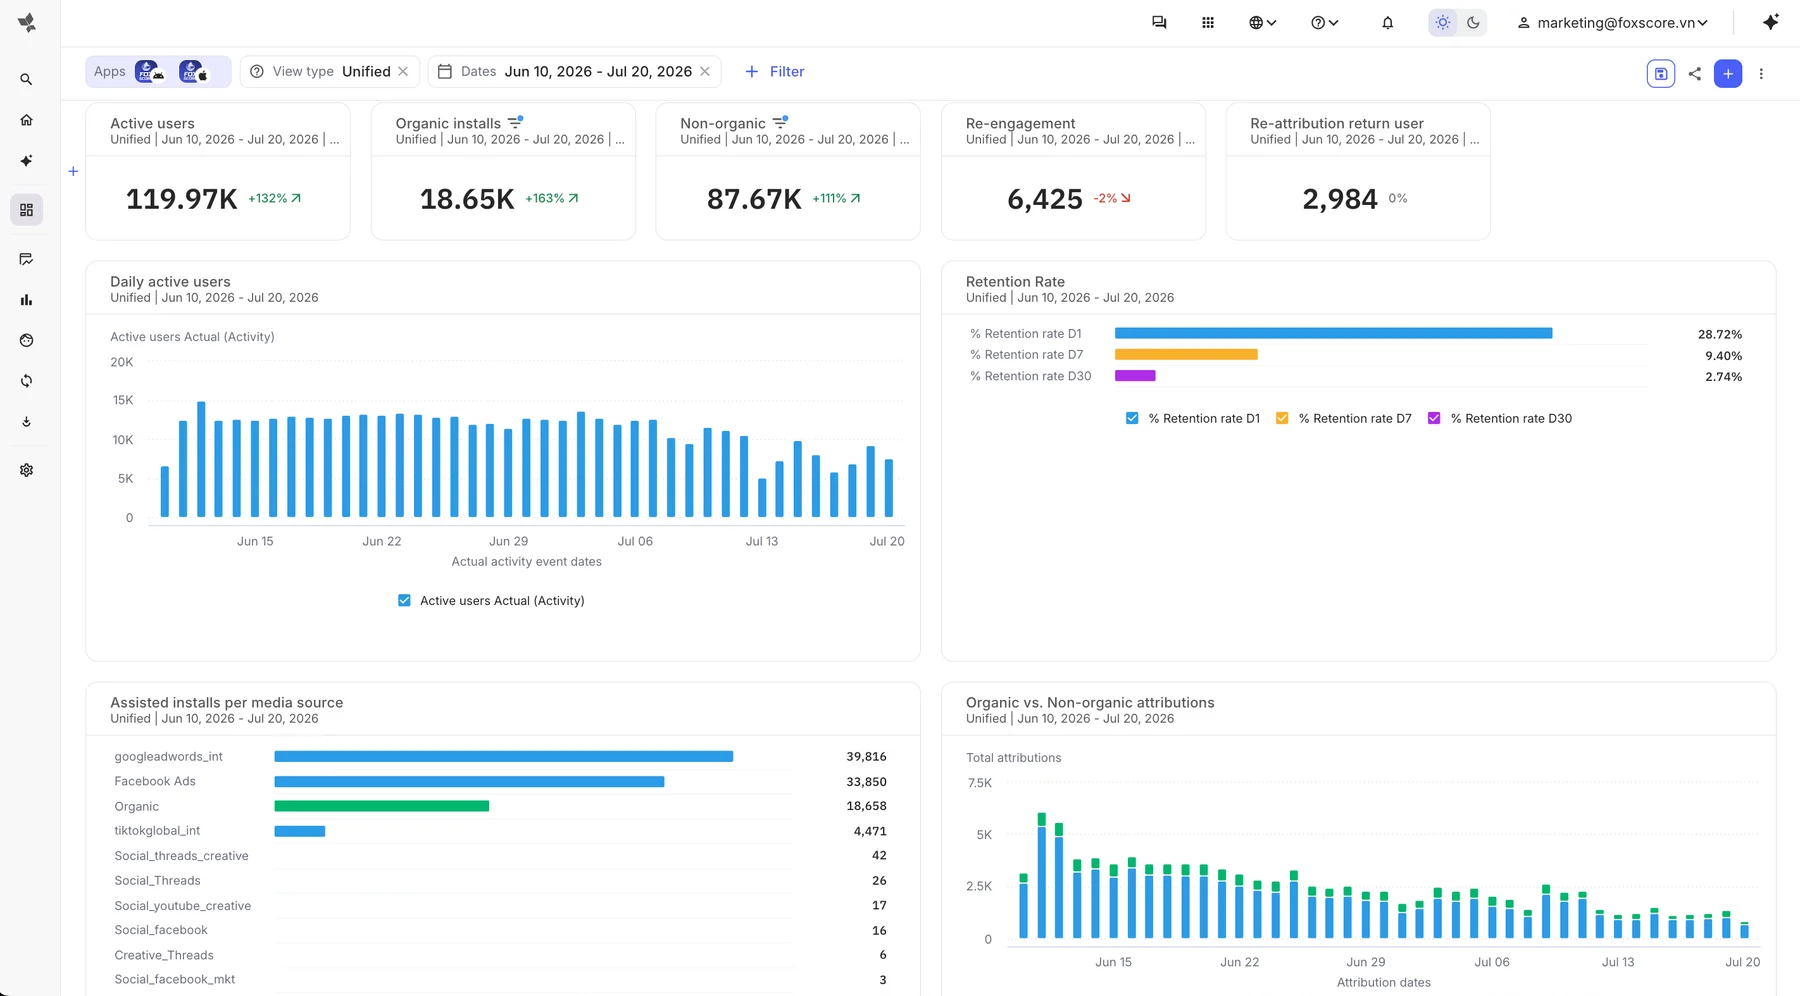Open the AI assistant sparkle icon at top right
This screenshot has width=1800, height=996.
click(x=1771, y=22)
